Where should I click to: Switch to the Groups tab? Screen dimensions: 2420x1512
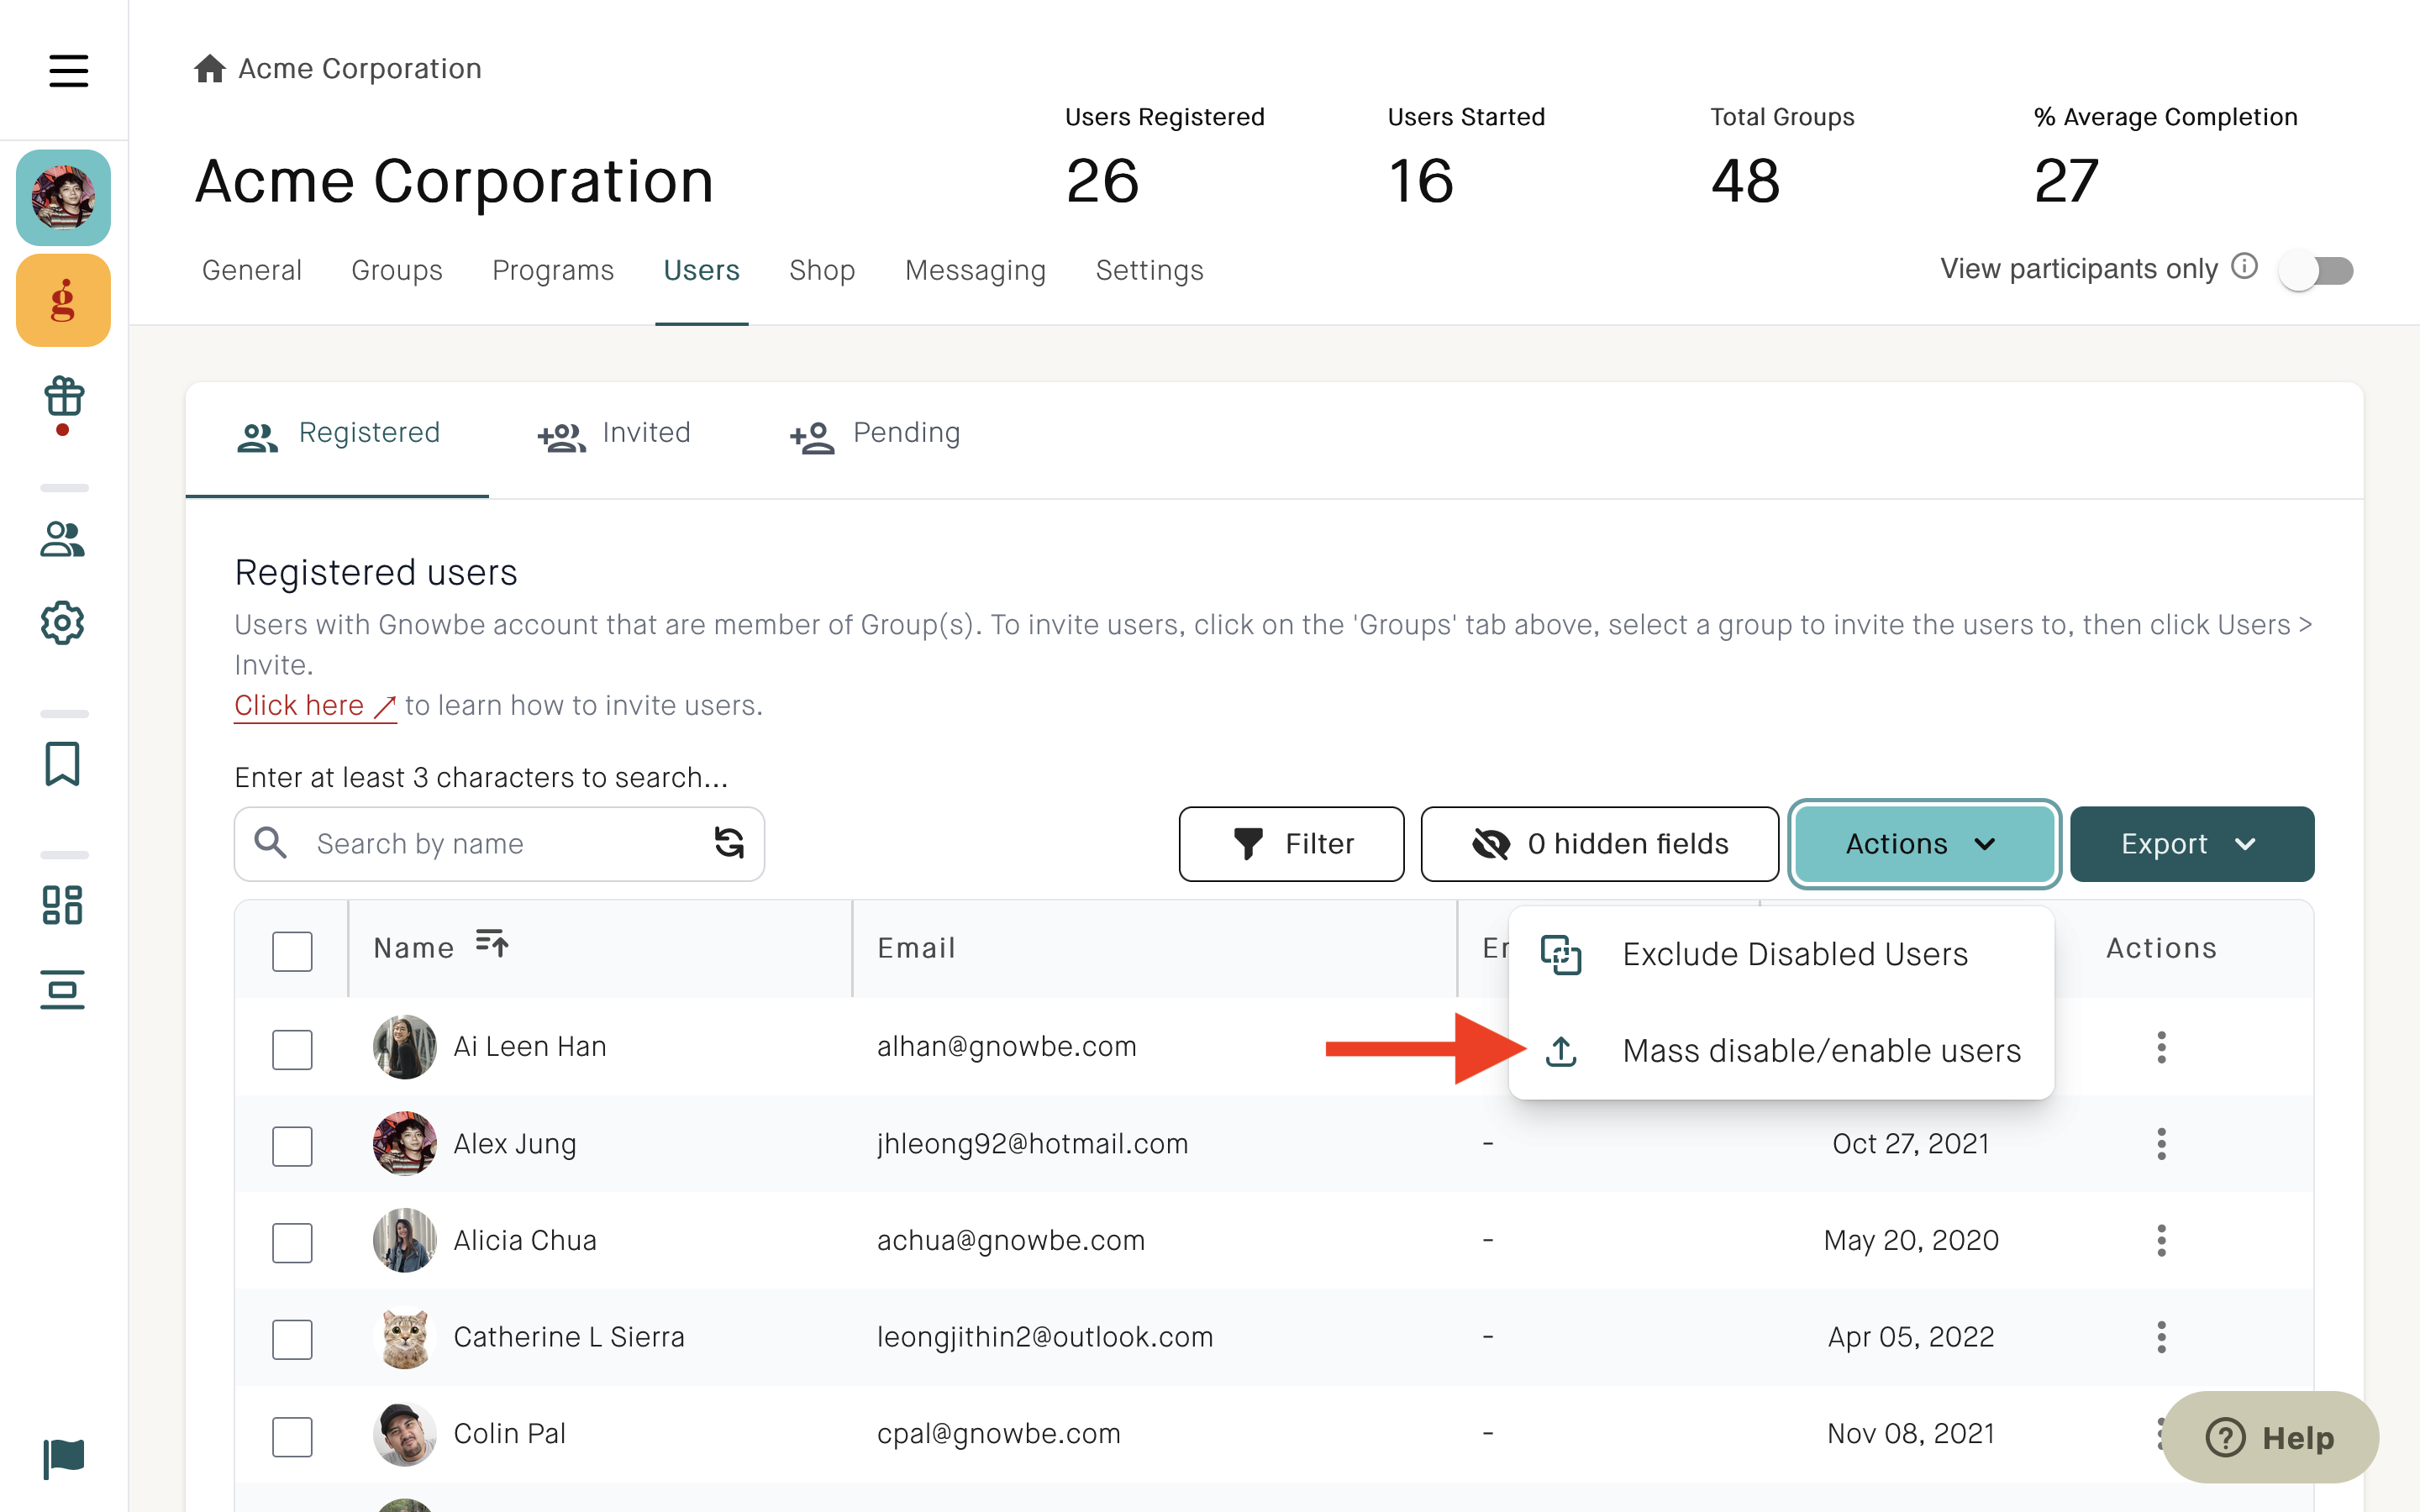coord(397,270)
